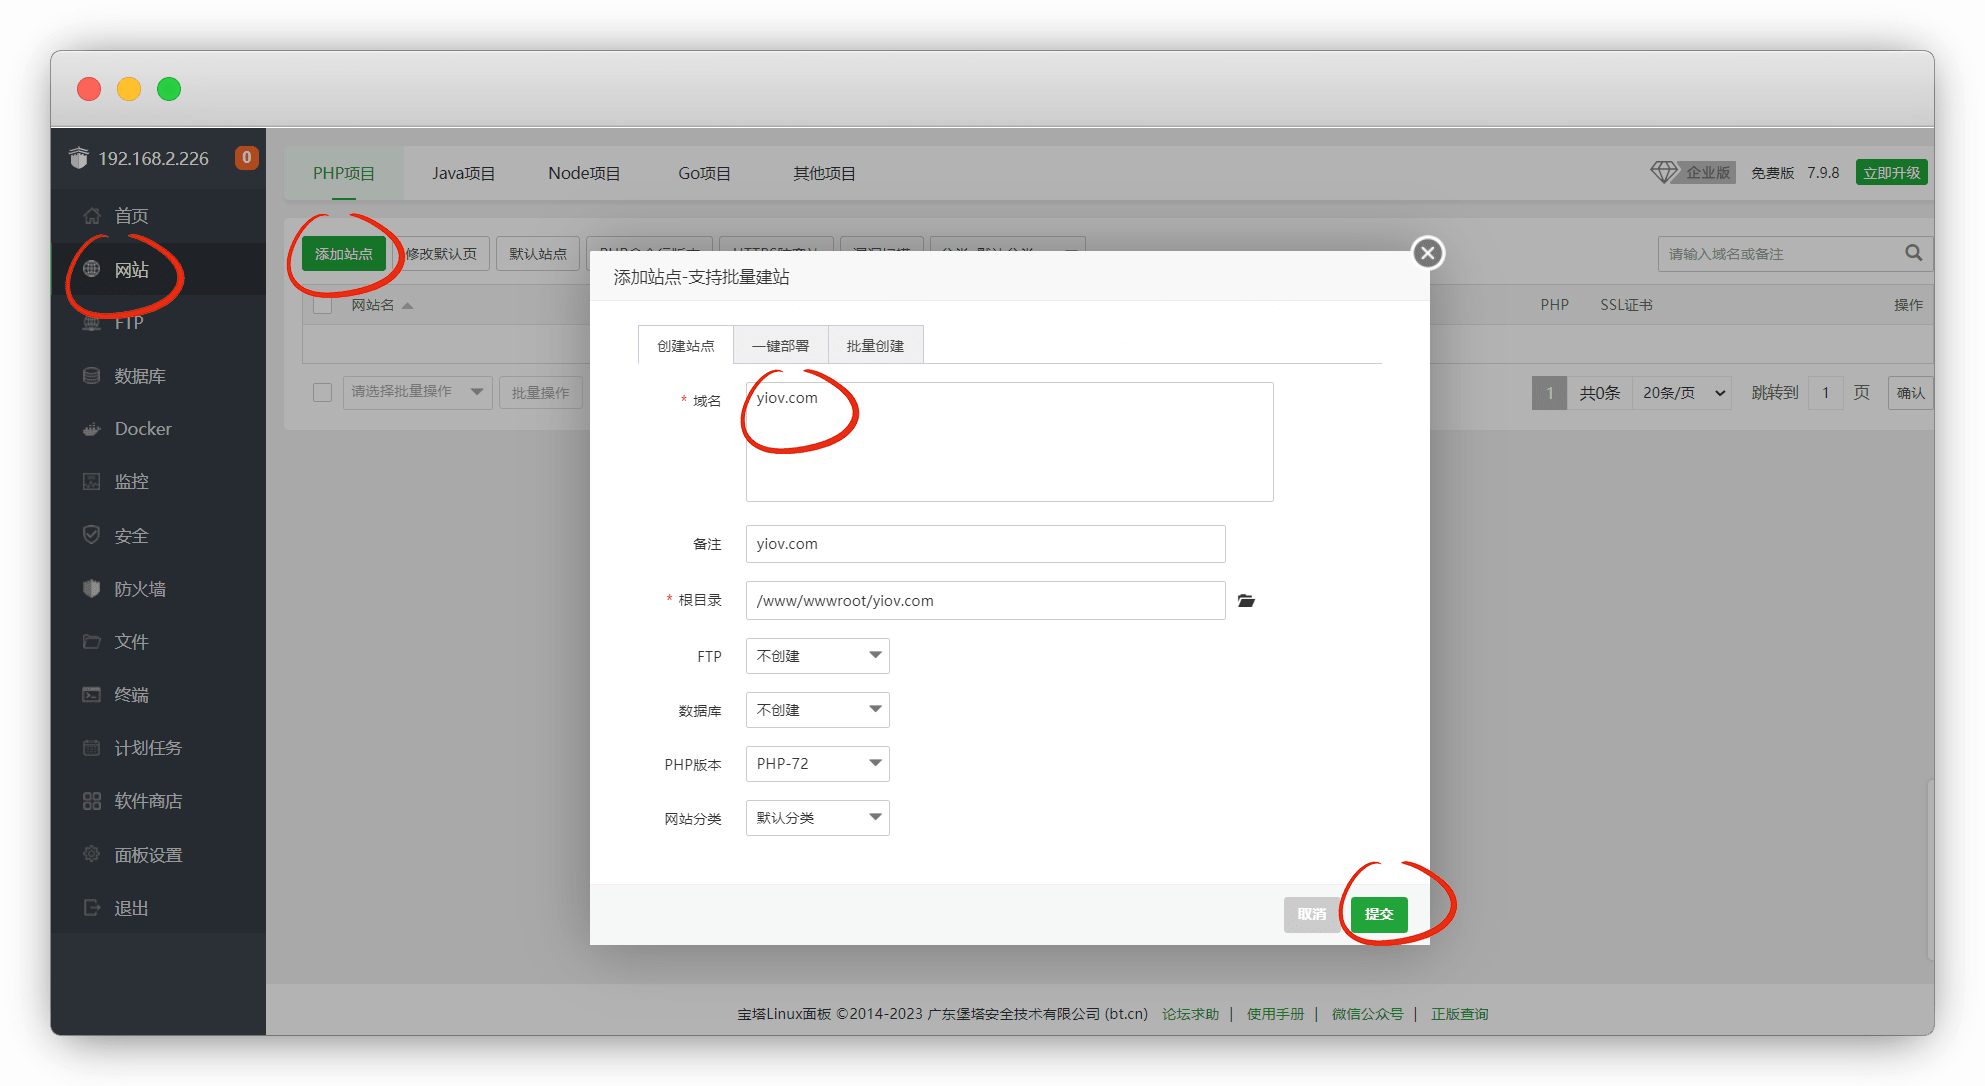This screenshot has height=1086, width=1985.
Task: Click the folder browse icon beside root directory
Action: coord(1246,601)
